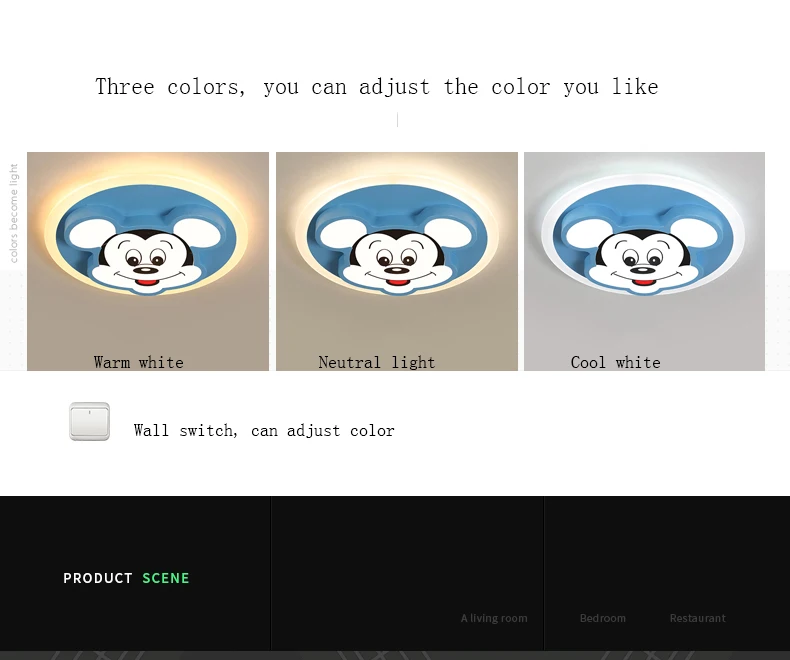
Task: Click the Warm white lamp image
Action: pos(148,261)
